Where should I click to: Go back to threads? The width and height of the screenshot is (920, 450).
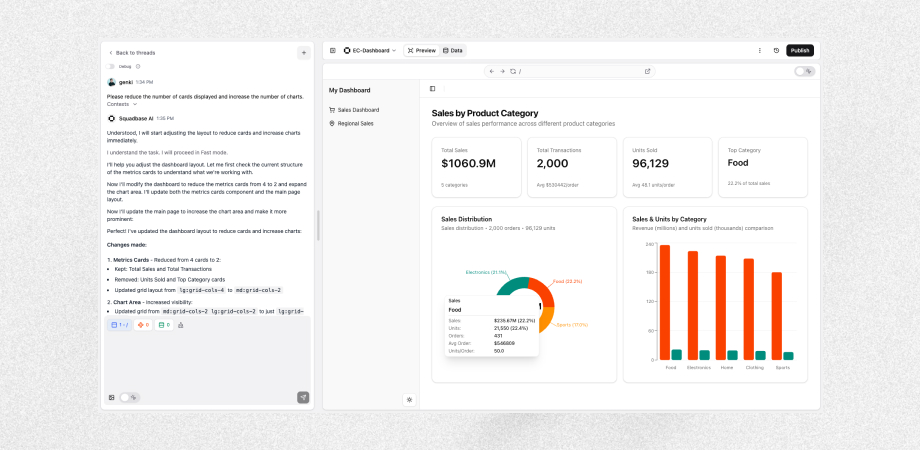click(x=132, y=53)
